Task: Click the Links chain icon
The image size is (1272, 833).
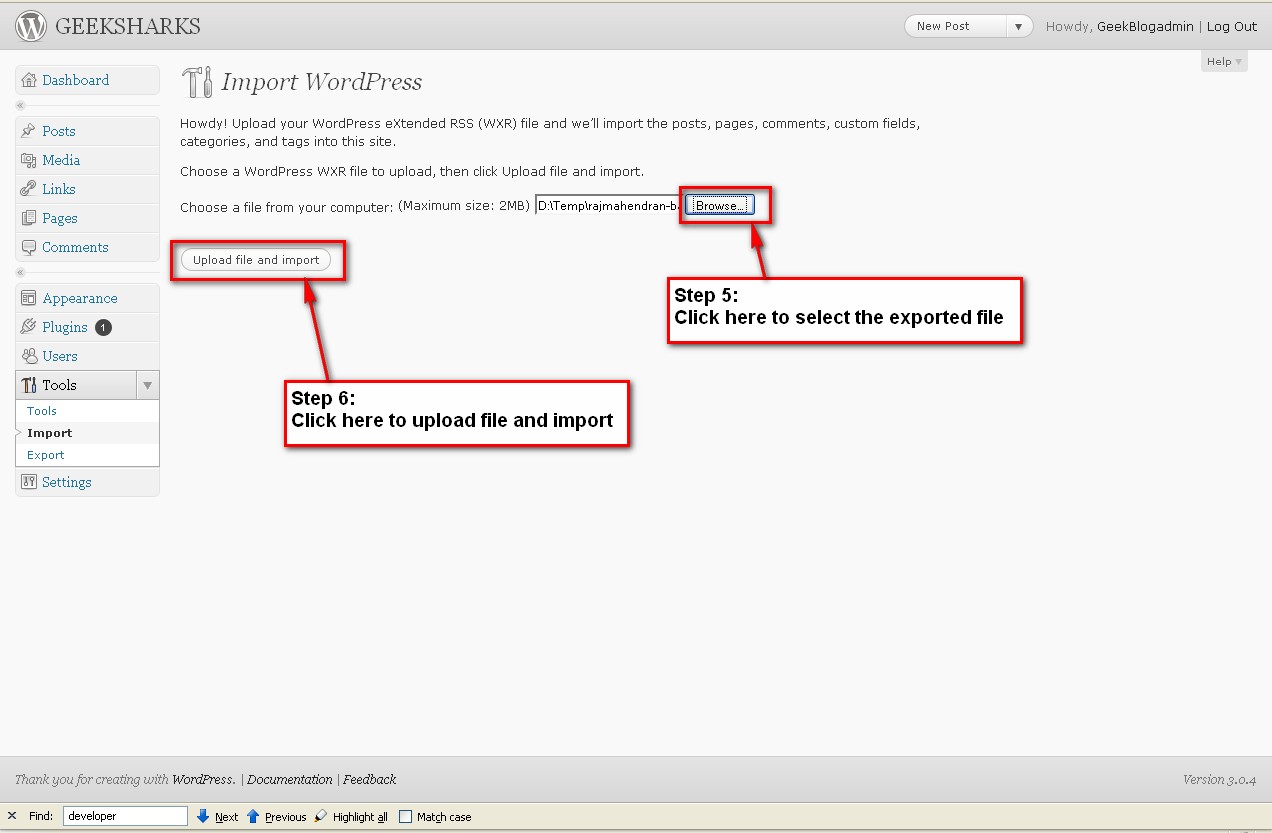Action: (x=29, y=189)
